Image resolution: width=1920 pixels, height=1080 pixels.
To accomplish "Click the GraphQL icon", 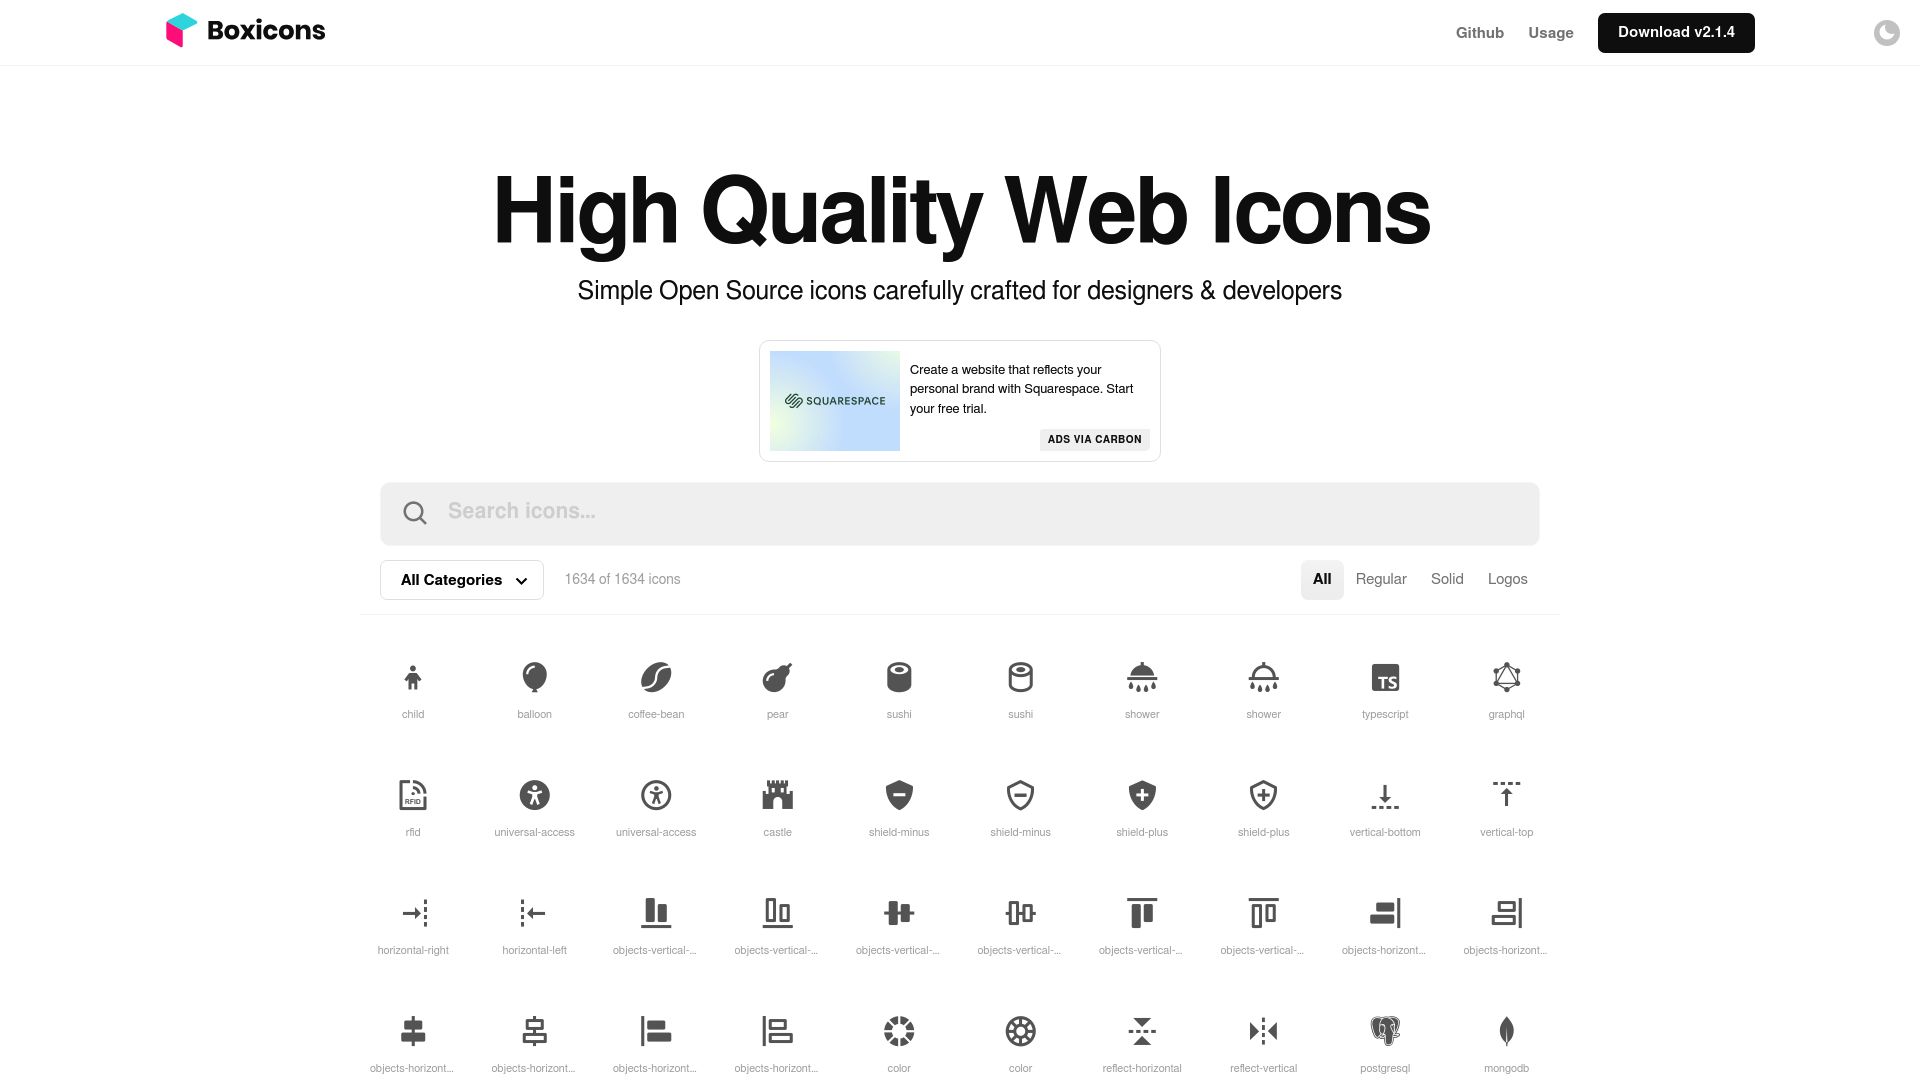I will pos(1506,676).
